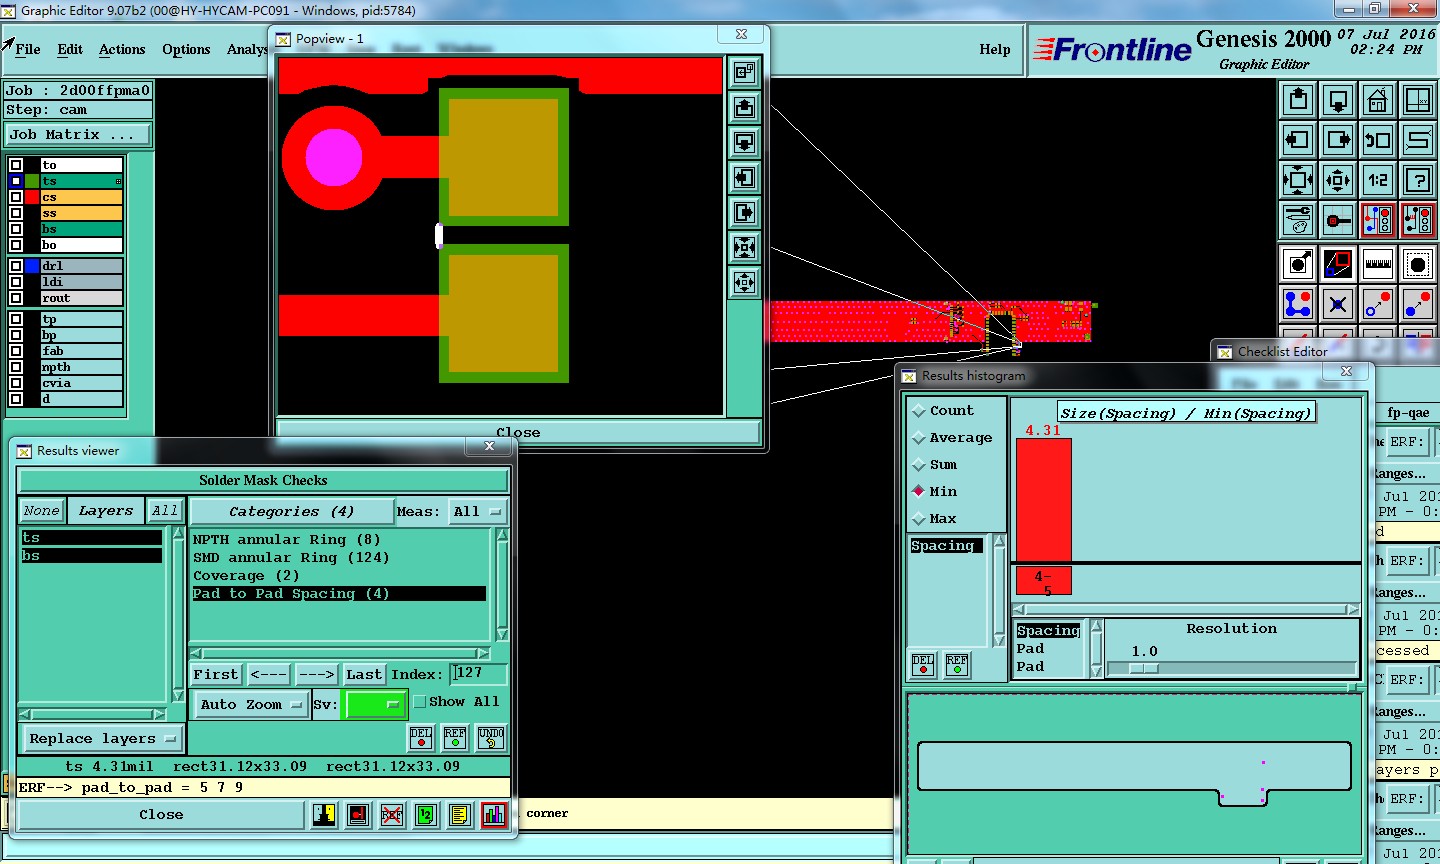The width and height of the screenshot is (1440, 864).
Task: Click the home view house icon
Action: [x=1378, y=100]
